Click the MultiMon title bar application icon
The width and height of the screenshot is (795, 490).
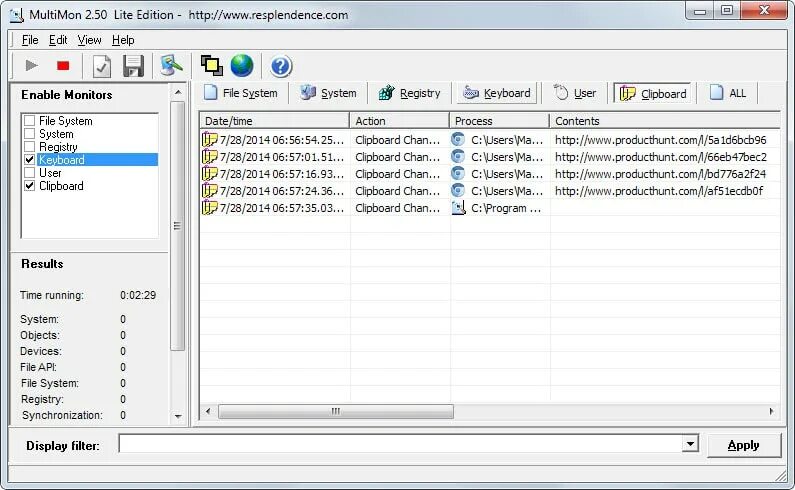tap(17, 15)
